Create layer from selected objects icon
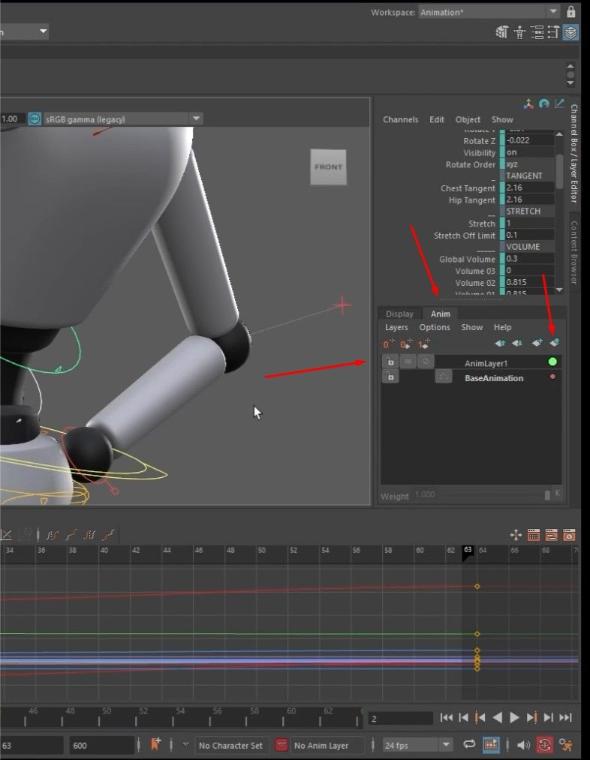590x760 pixels. click(x=554, y=343)
